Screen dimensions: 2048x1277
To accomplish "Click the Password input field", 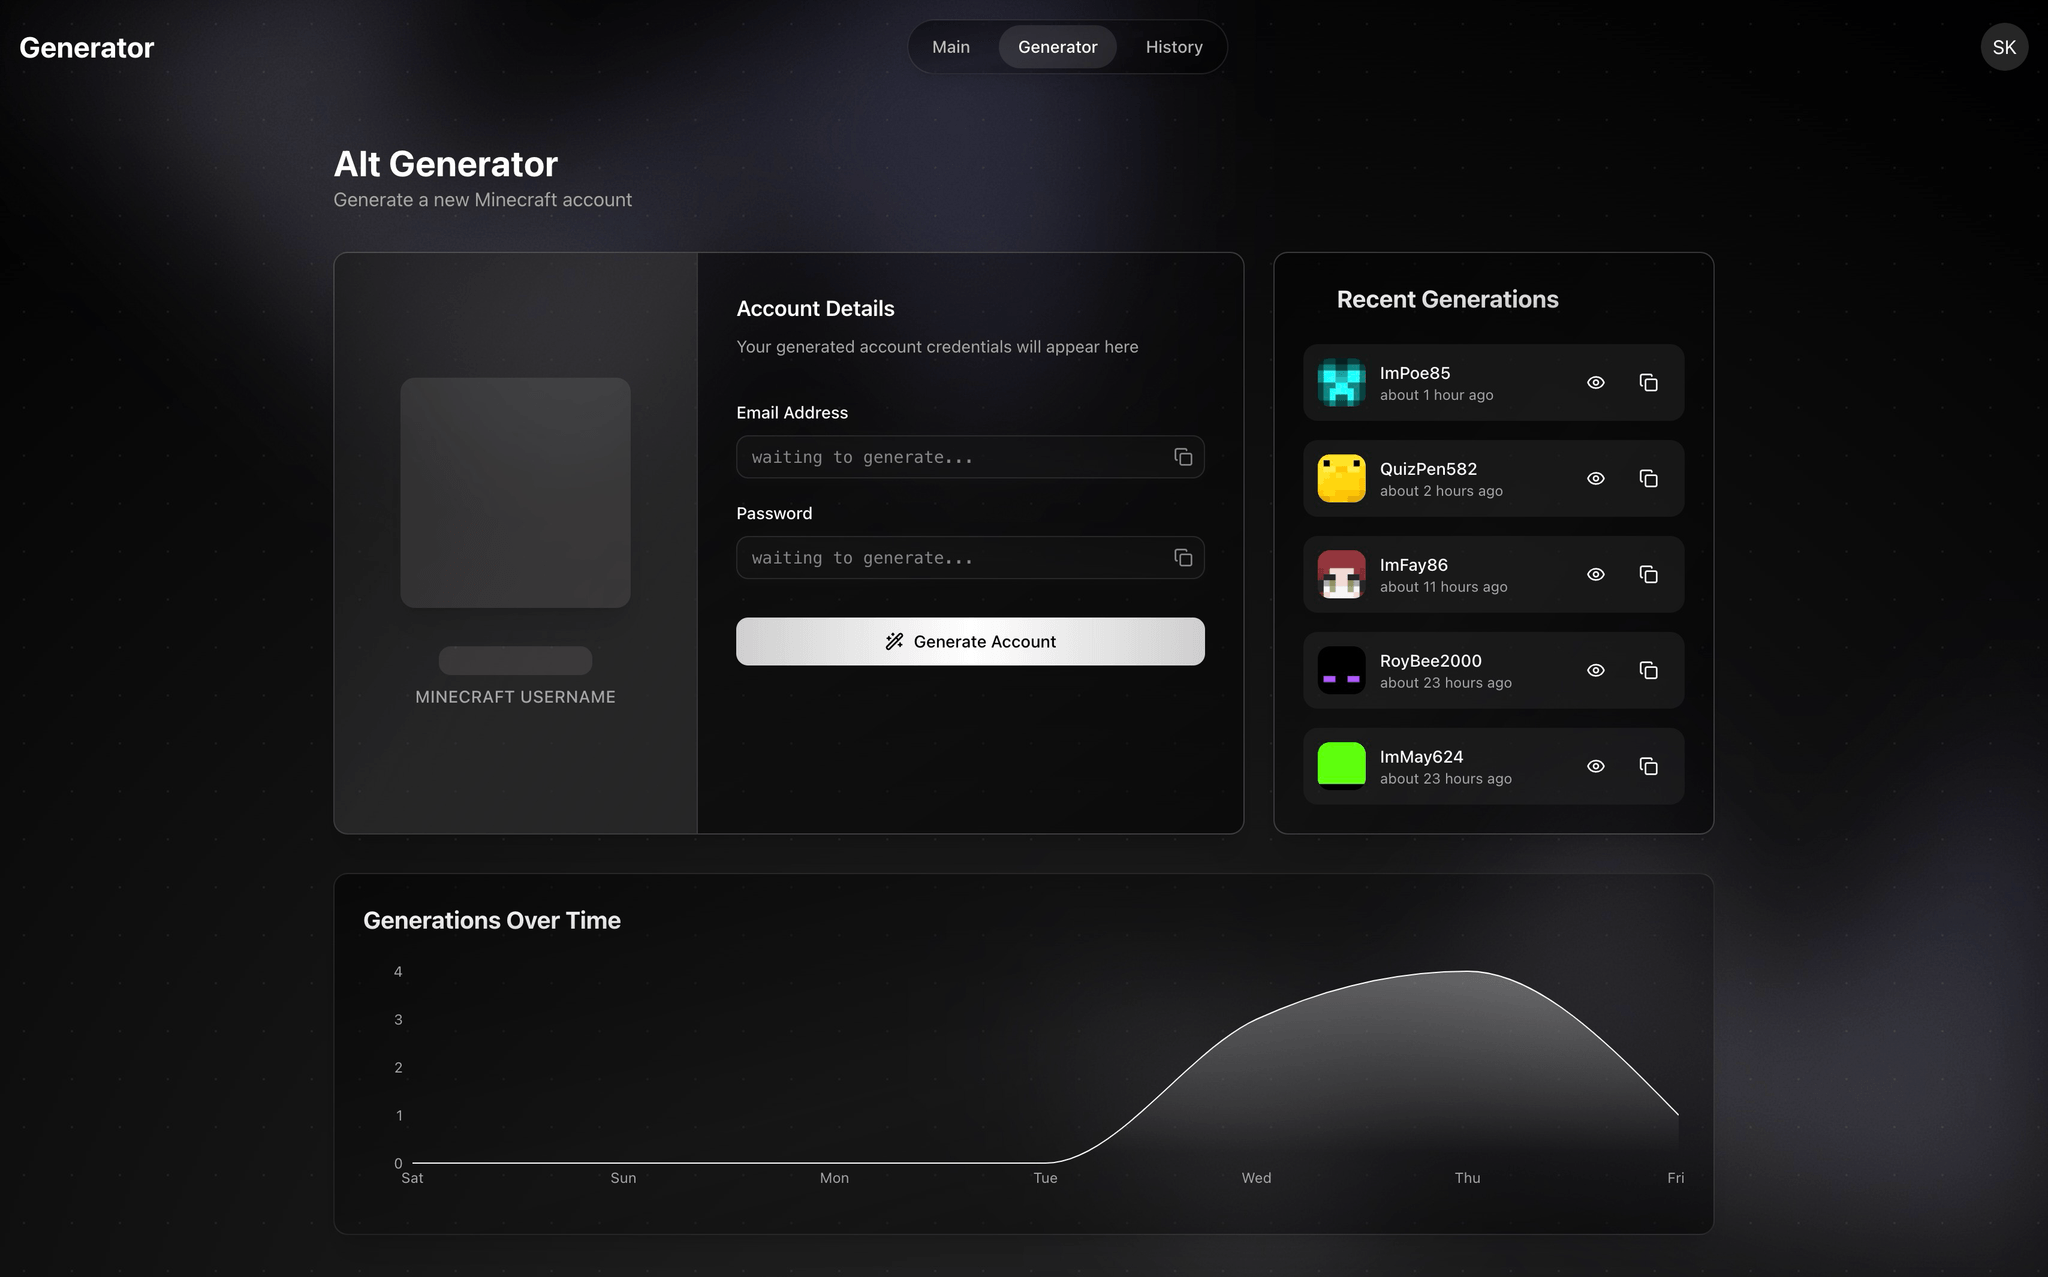I will coord(970,556).
